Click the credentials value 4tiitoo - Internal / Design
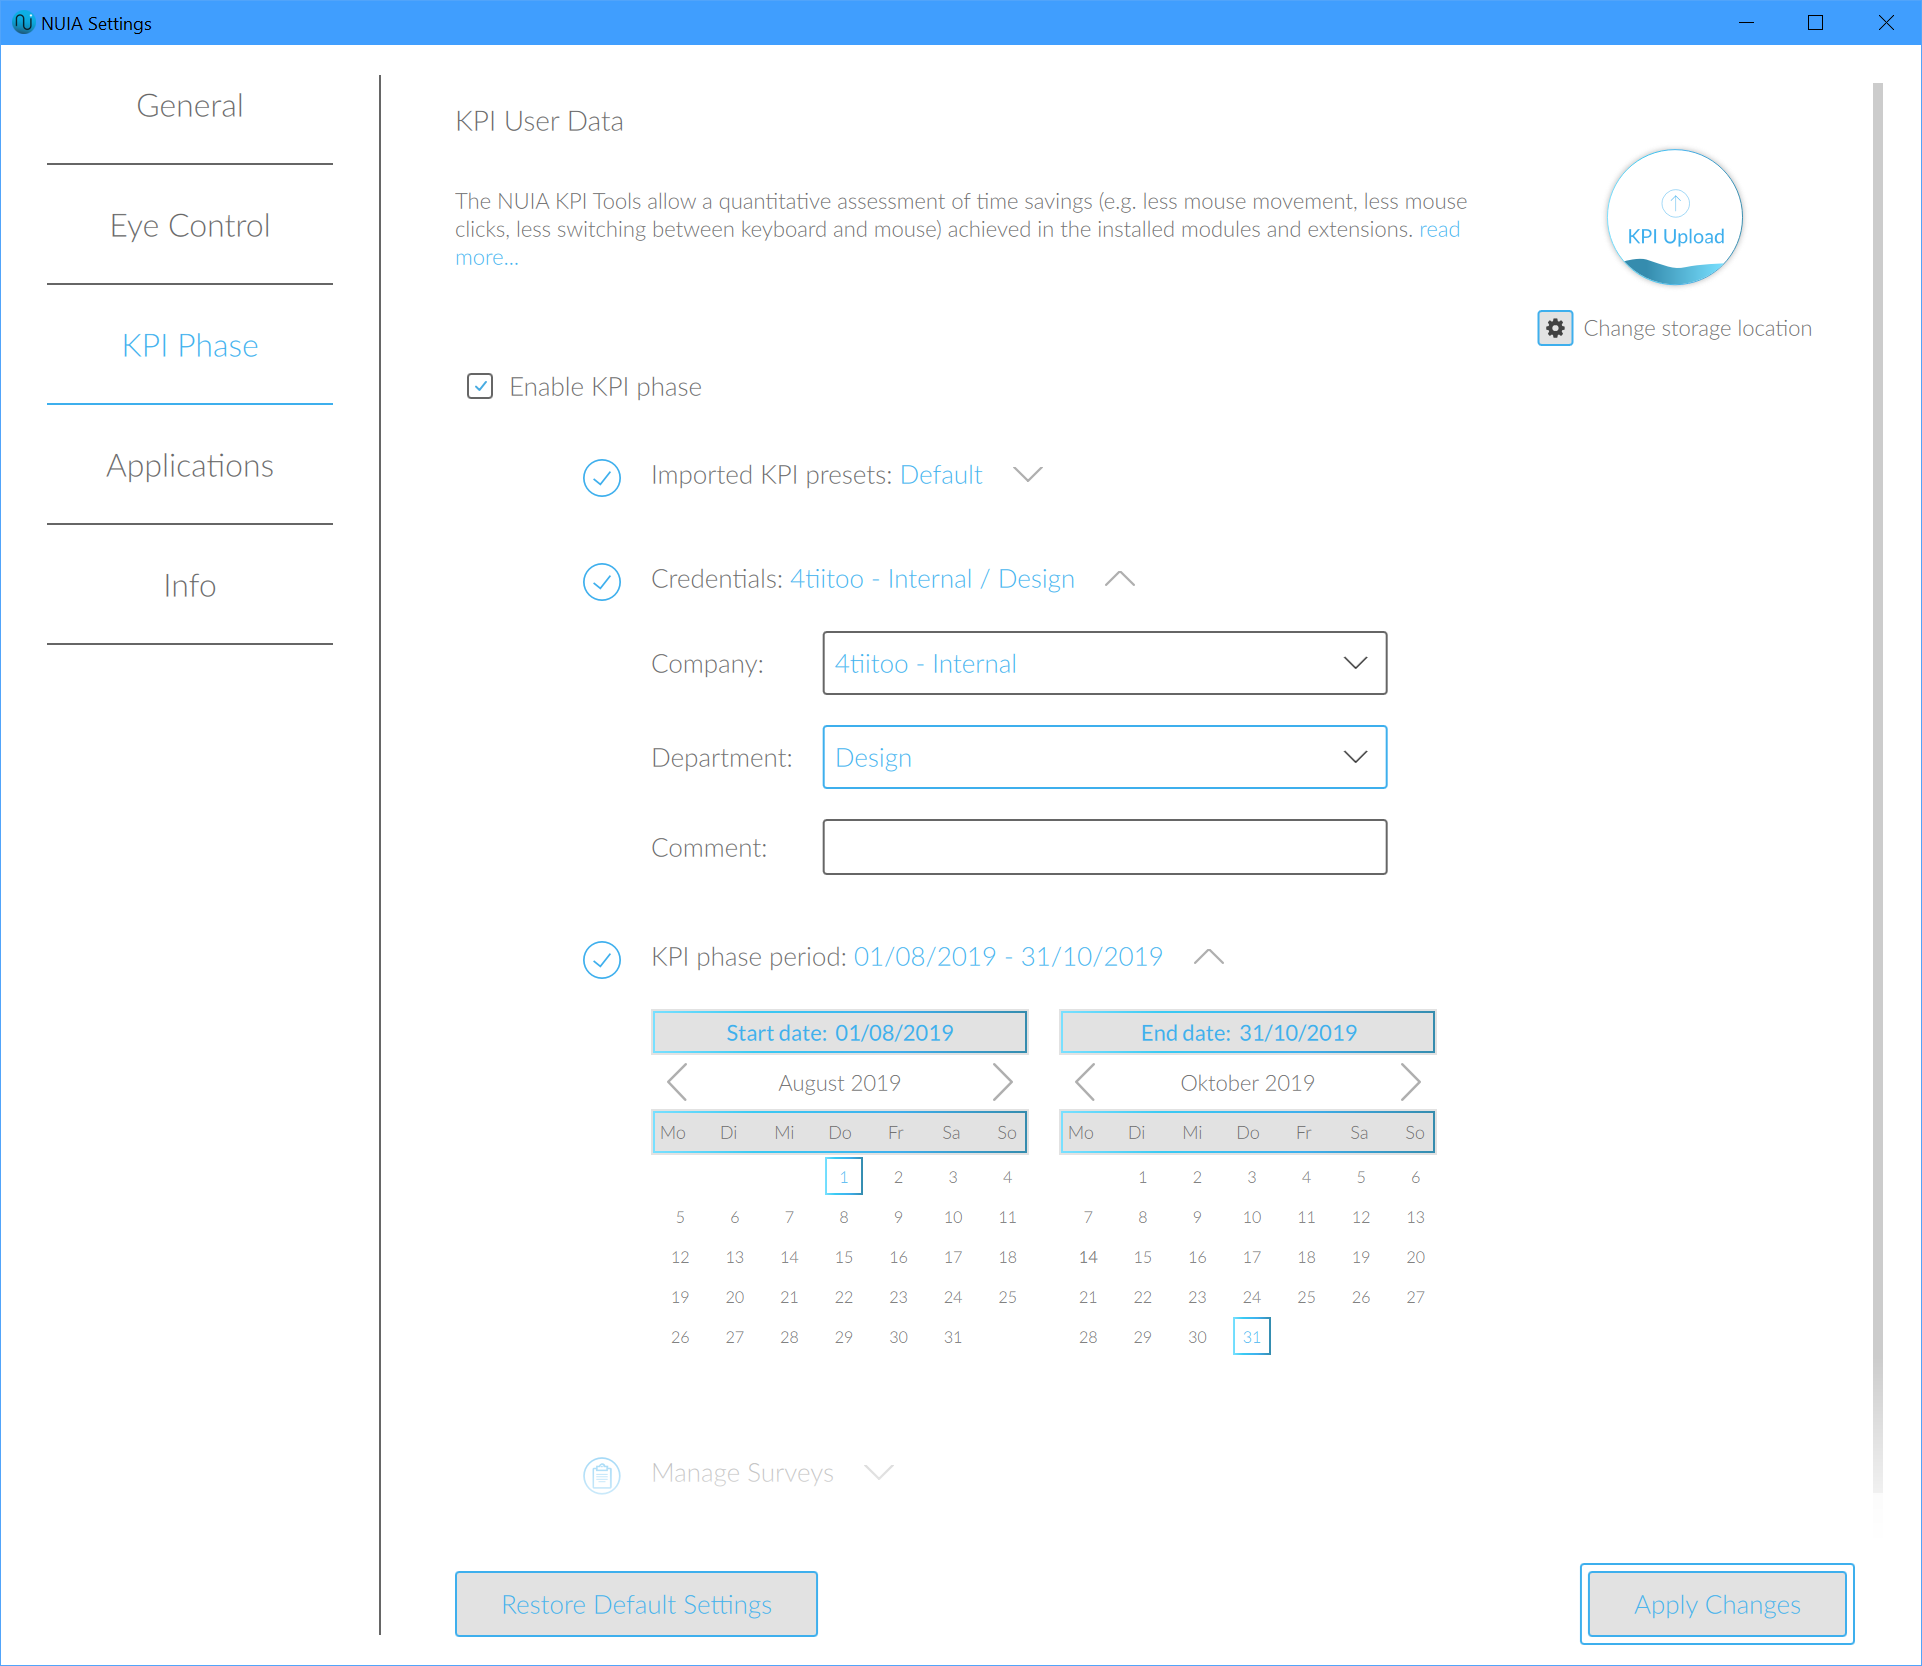This screenshot has height=1666, width=1922. coord(932,578)
